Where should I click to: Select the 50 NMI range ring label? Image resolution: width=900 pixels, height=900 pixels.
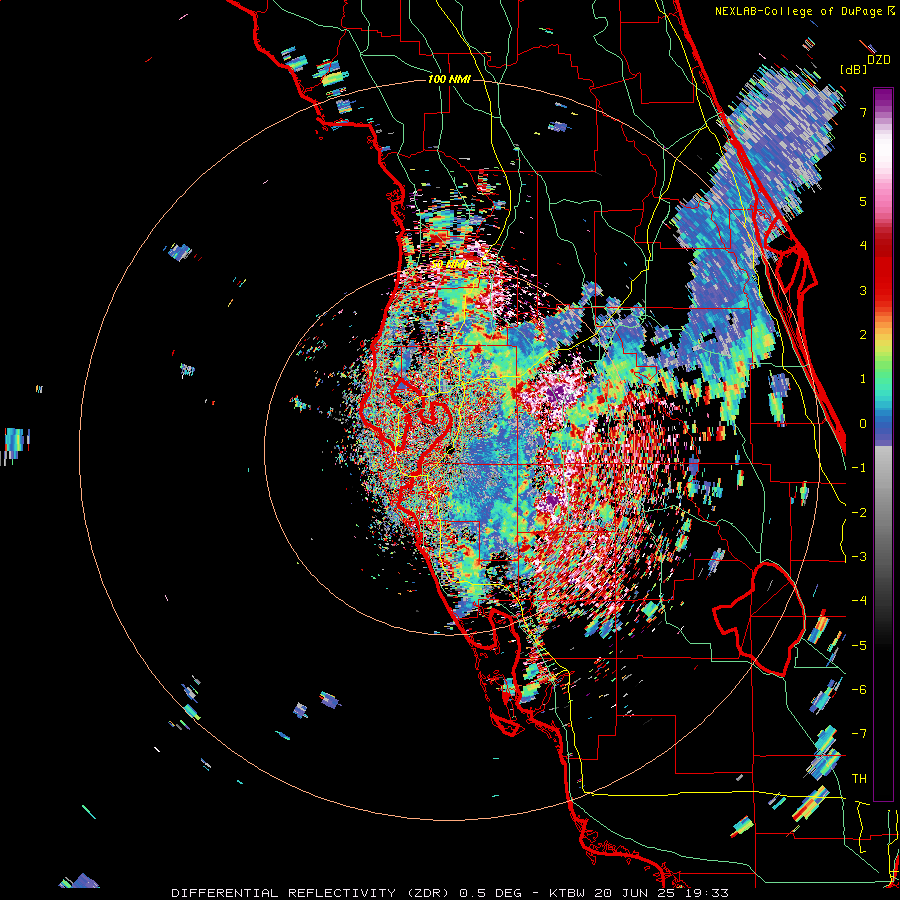[x=449, y=264]
